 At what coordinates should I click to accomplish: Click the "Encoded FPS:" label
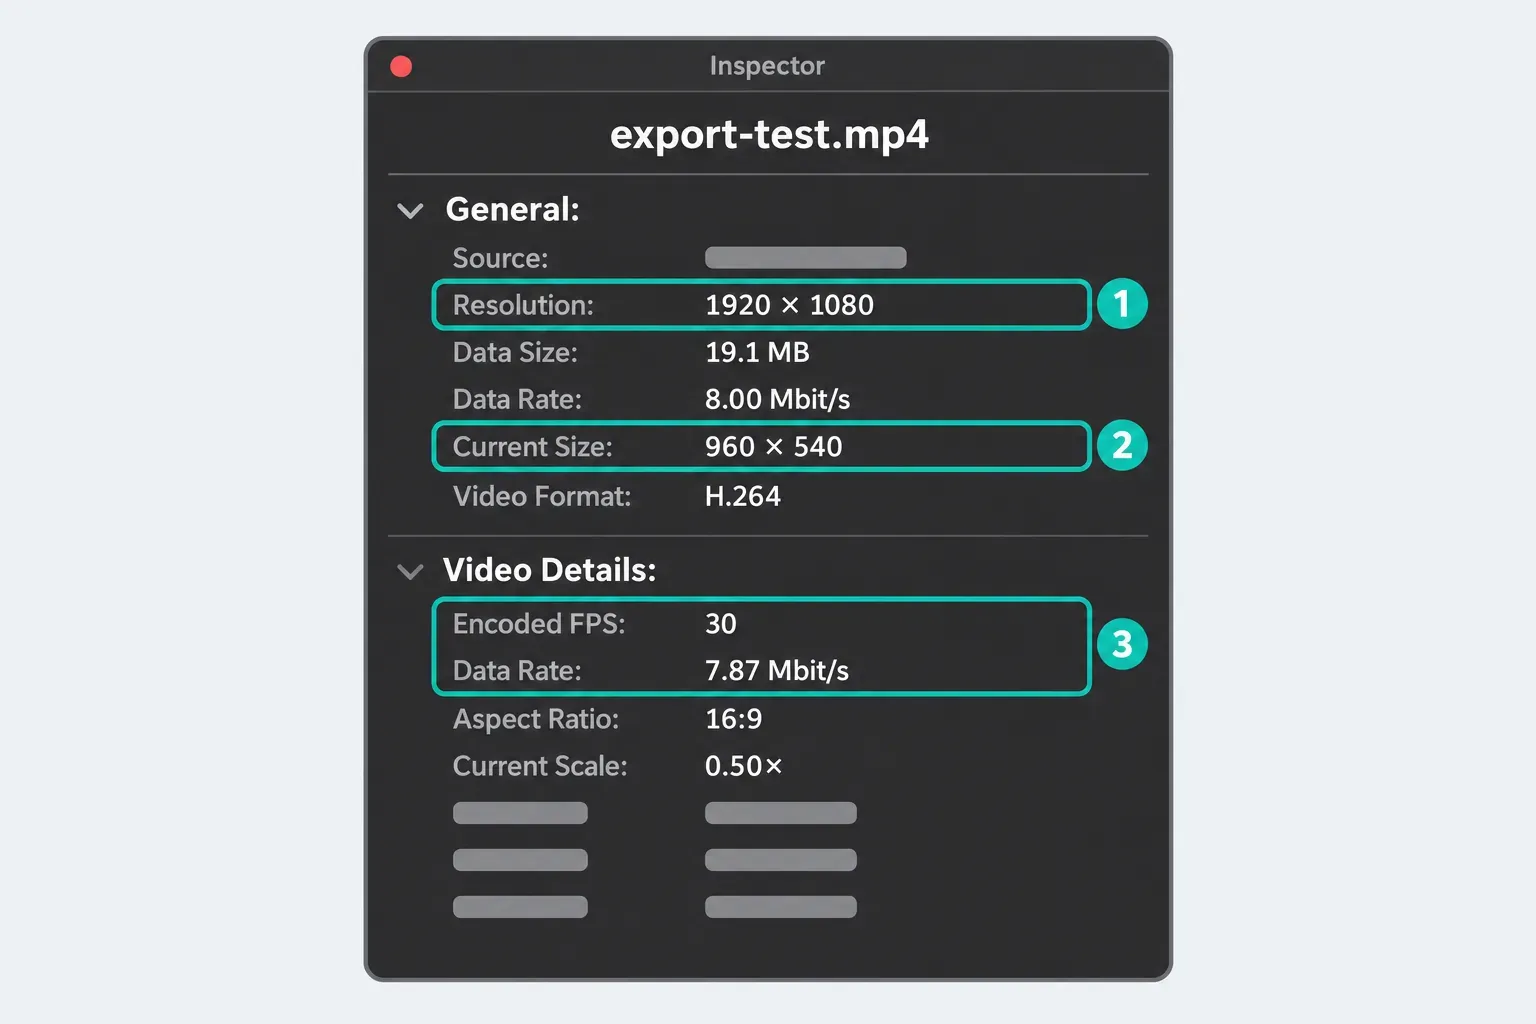click(x=539, y=623)
